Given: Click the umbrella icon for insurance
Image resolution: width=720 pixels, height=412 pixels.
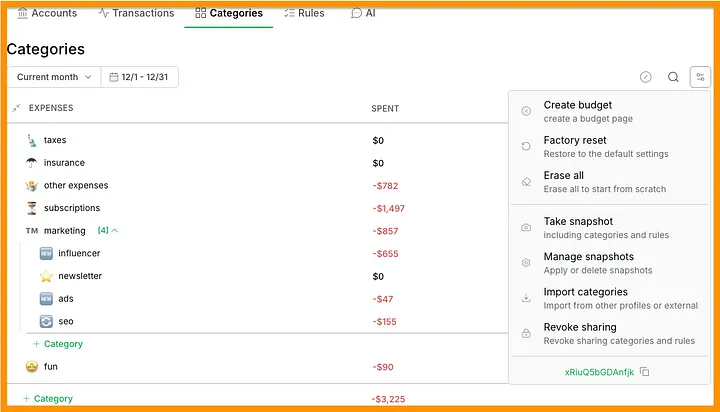Looking at the screenshot, I should click(31, 163).
